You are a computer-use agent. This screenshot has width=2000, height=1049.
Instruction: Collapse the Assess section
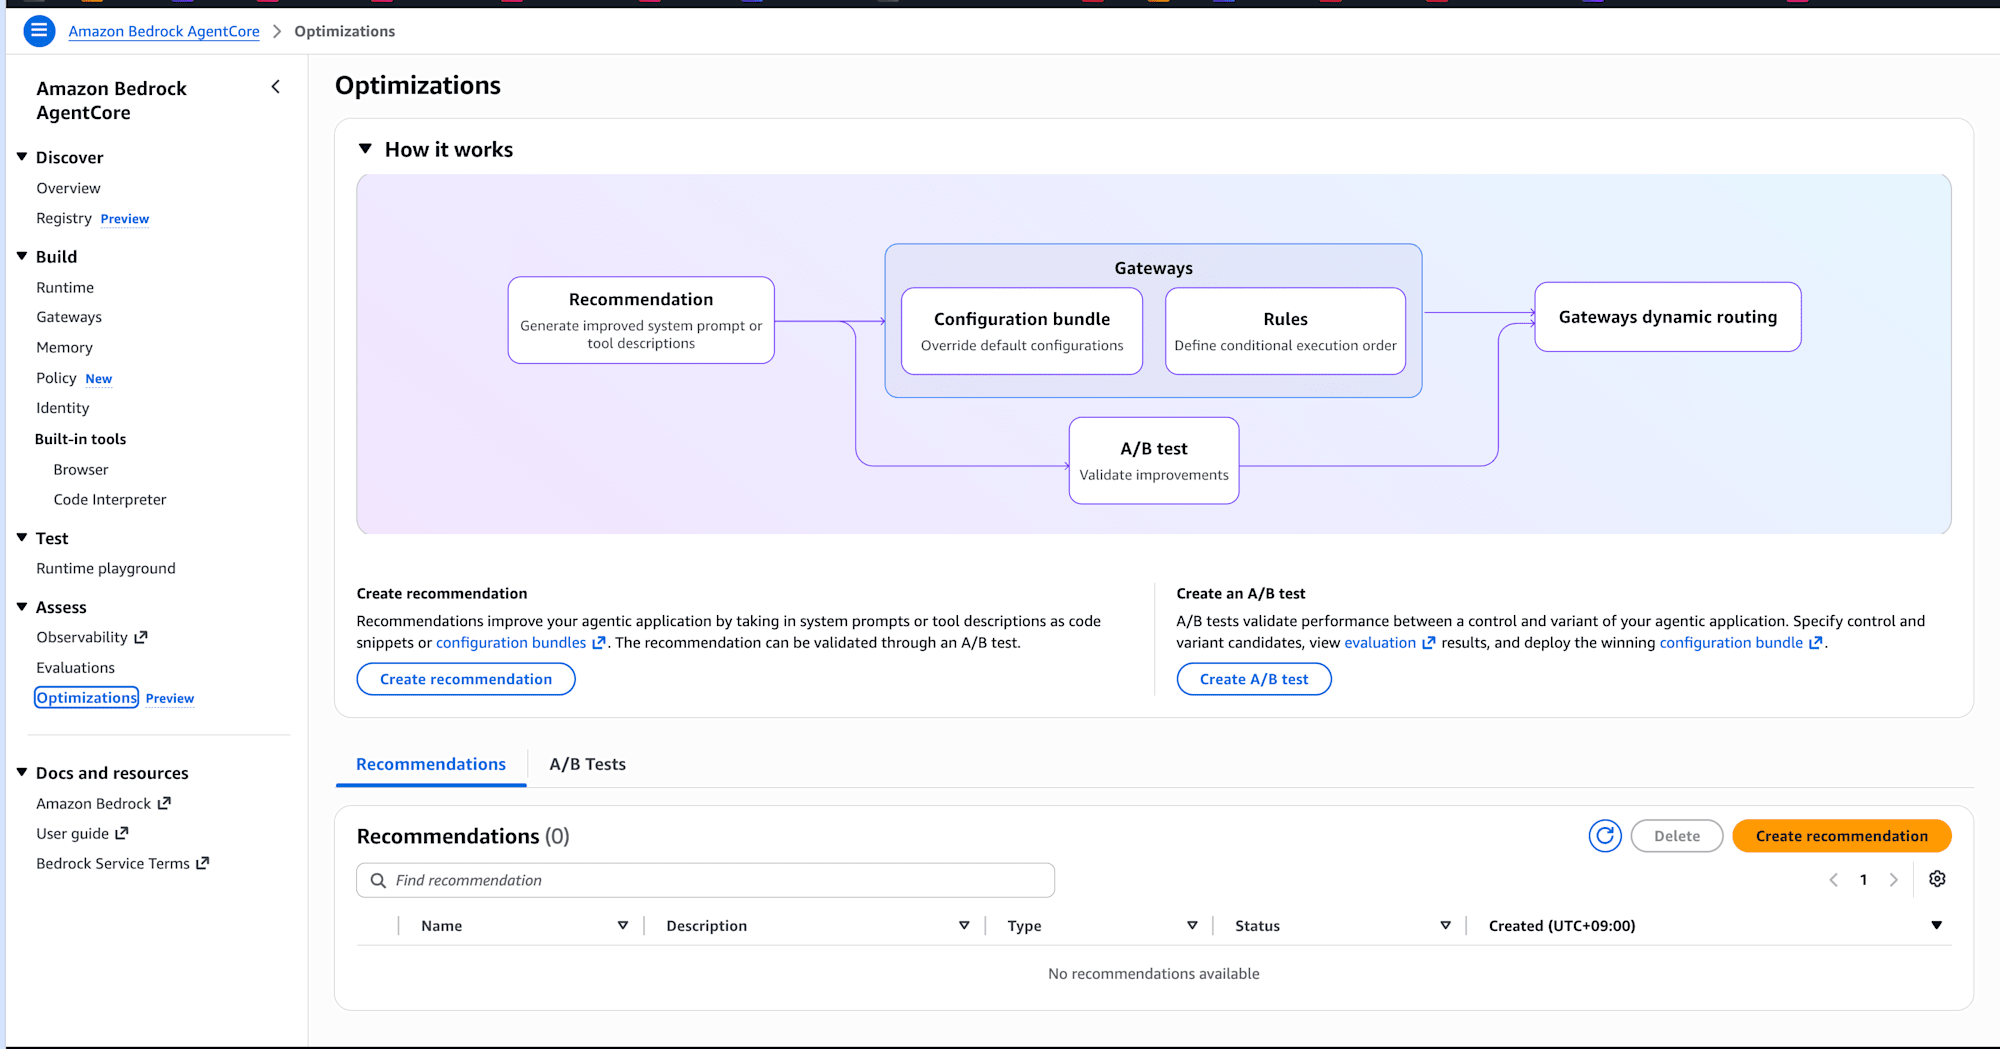point(22,607)
